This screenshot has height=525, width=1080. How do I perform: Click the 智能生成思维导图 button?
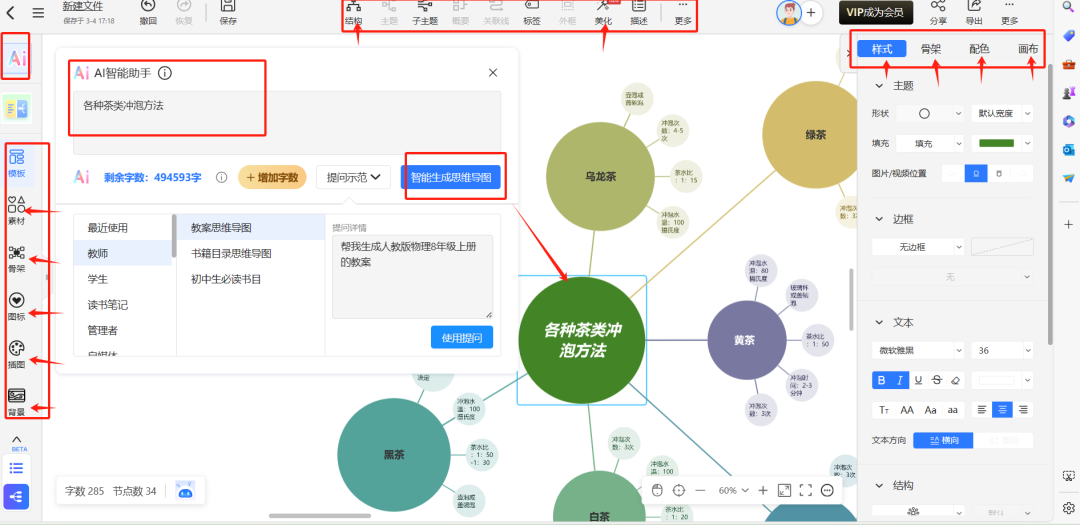[451, 177]
